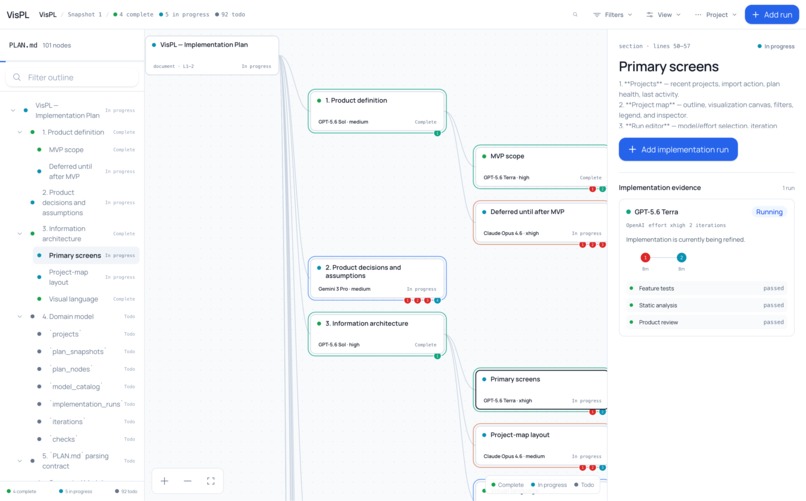Click the 1. Product definition canvas node

377,111
